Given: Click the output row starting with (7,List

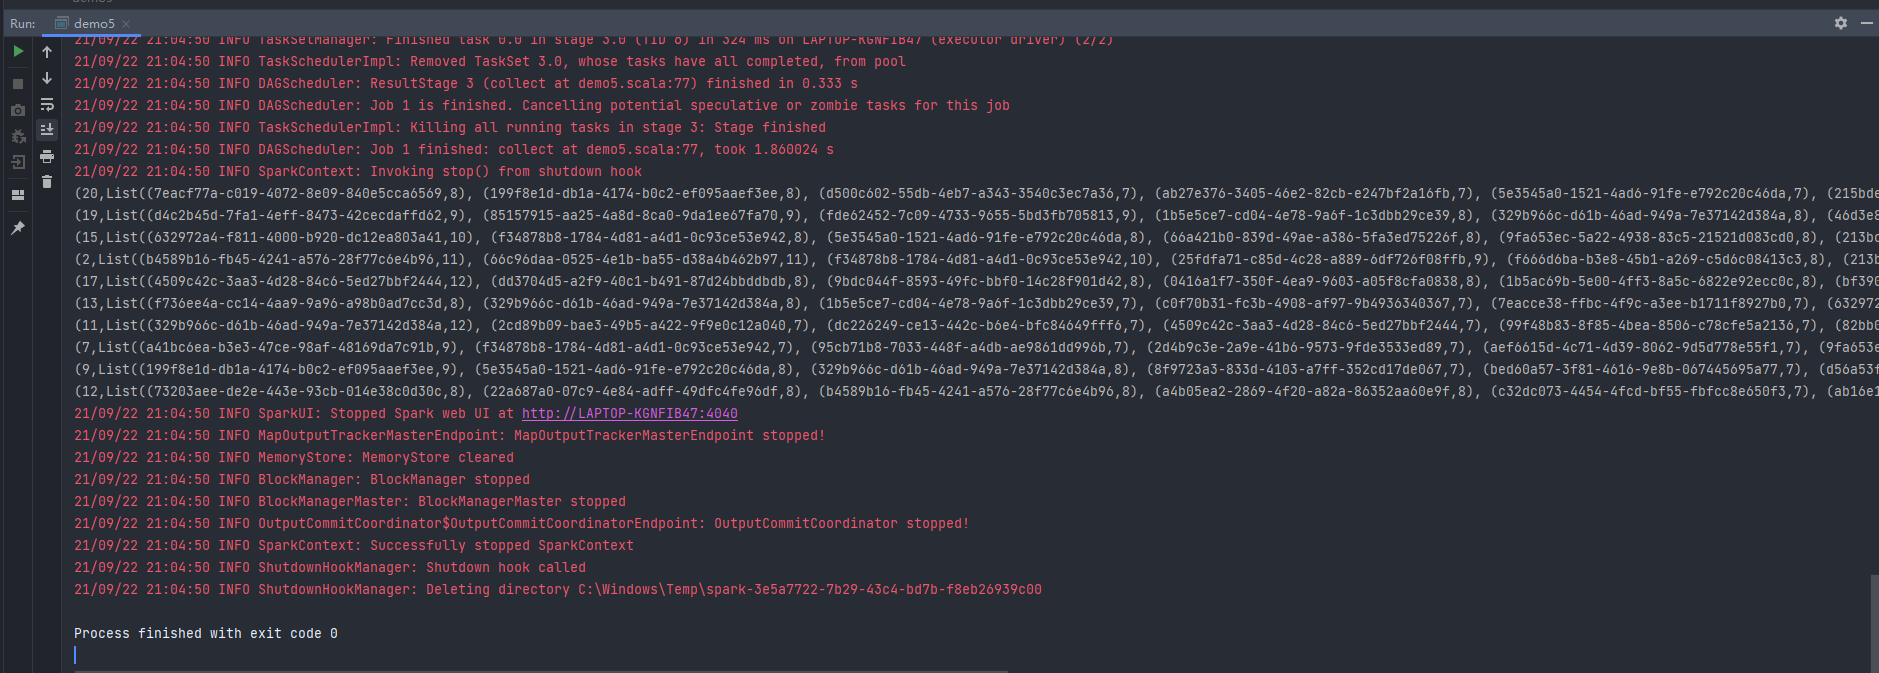Looking at the screenshot, I should coord(976,347).
